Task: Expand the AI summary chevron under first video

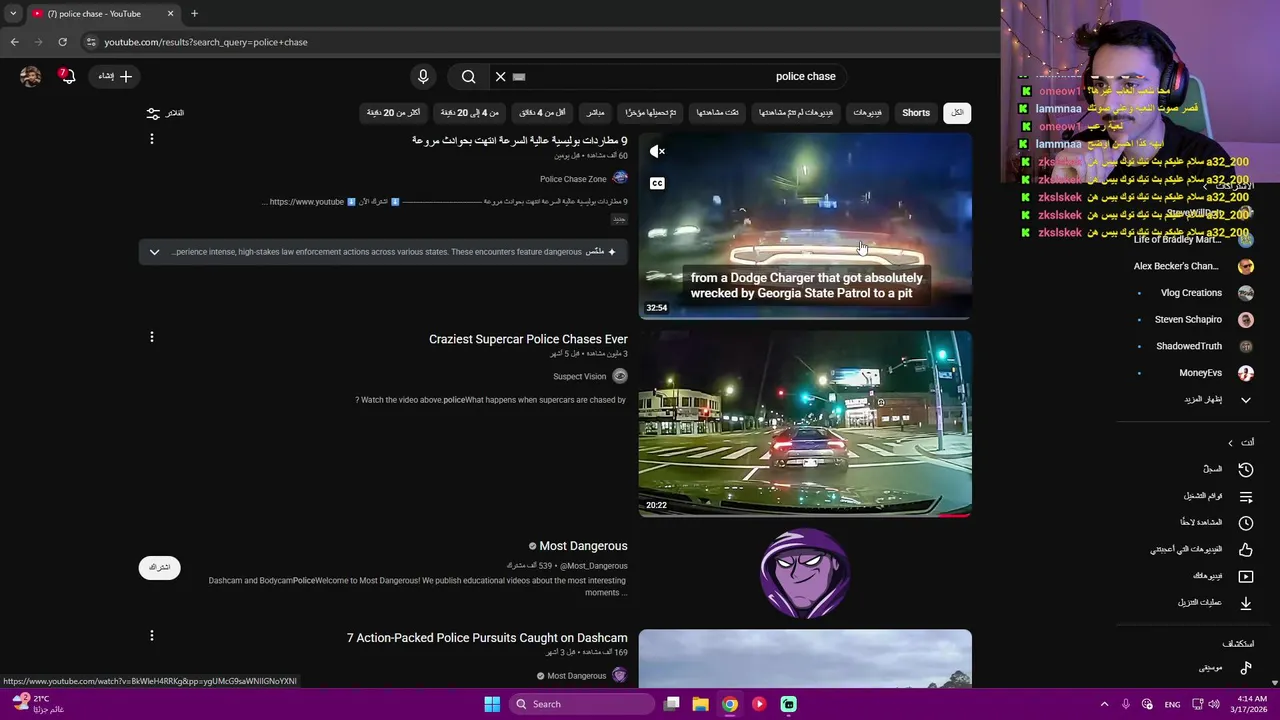Action: point(154,252)
